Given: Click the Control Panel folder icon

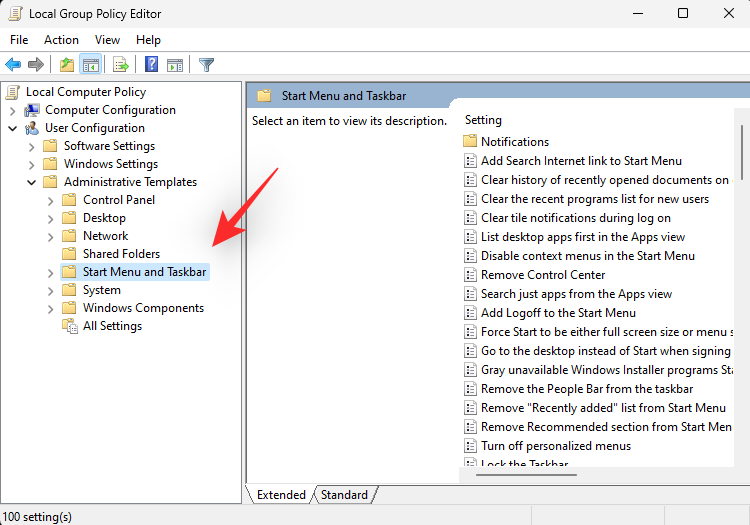Looking at the screenshot, I should tap(69, 199).
